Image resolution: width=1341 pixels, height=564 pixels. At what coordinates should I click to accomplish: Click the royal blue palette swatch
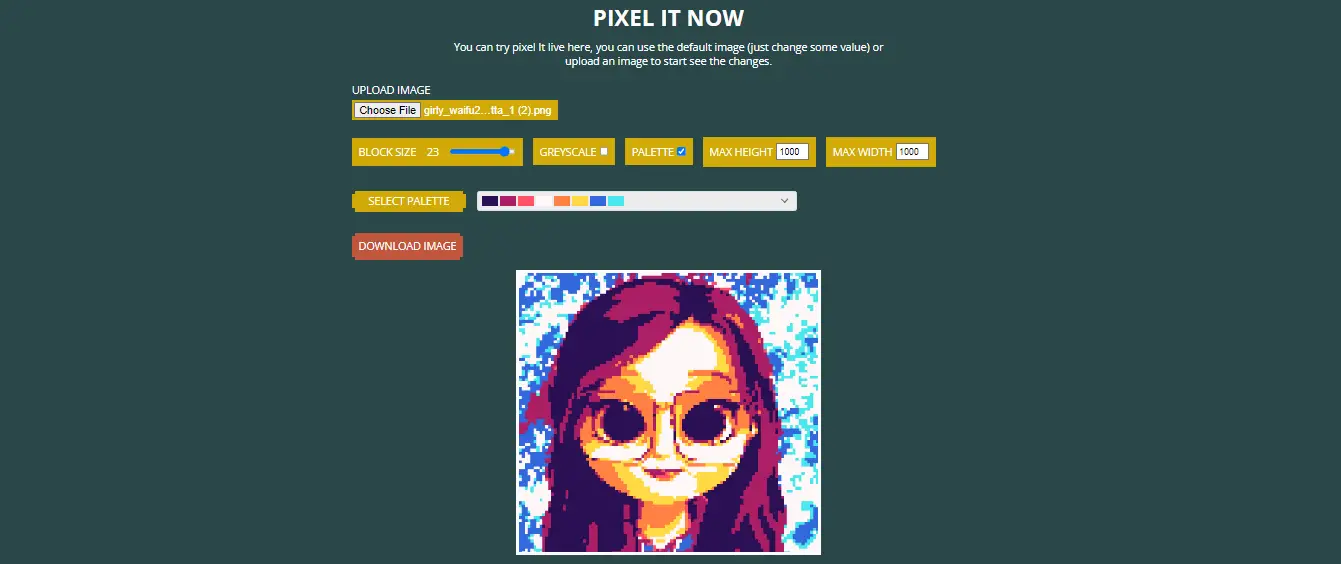point(598,201)
